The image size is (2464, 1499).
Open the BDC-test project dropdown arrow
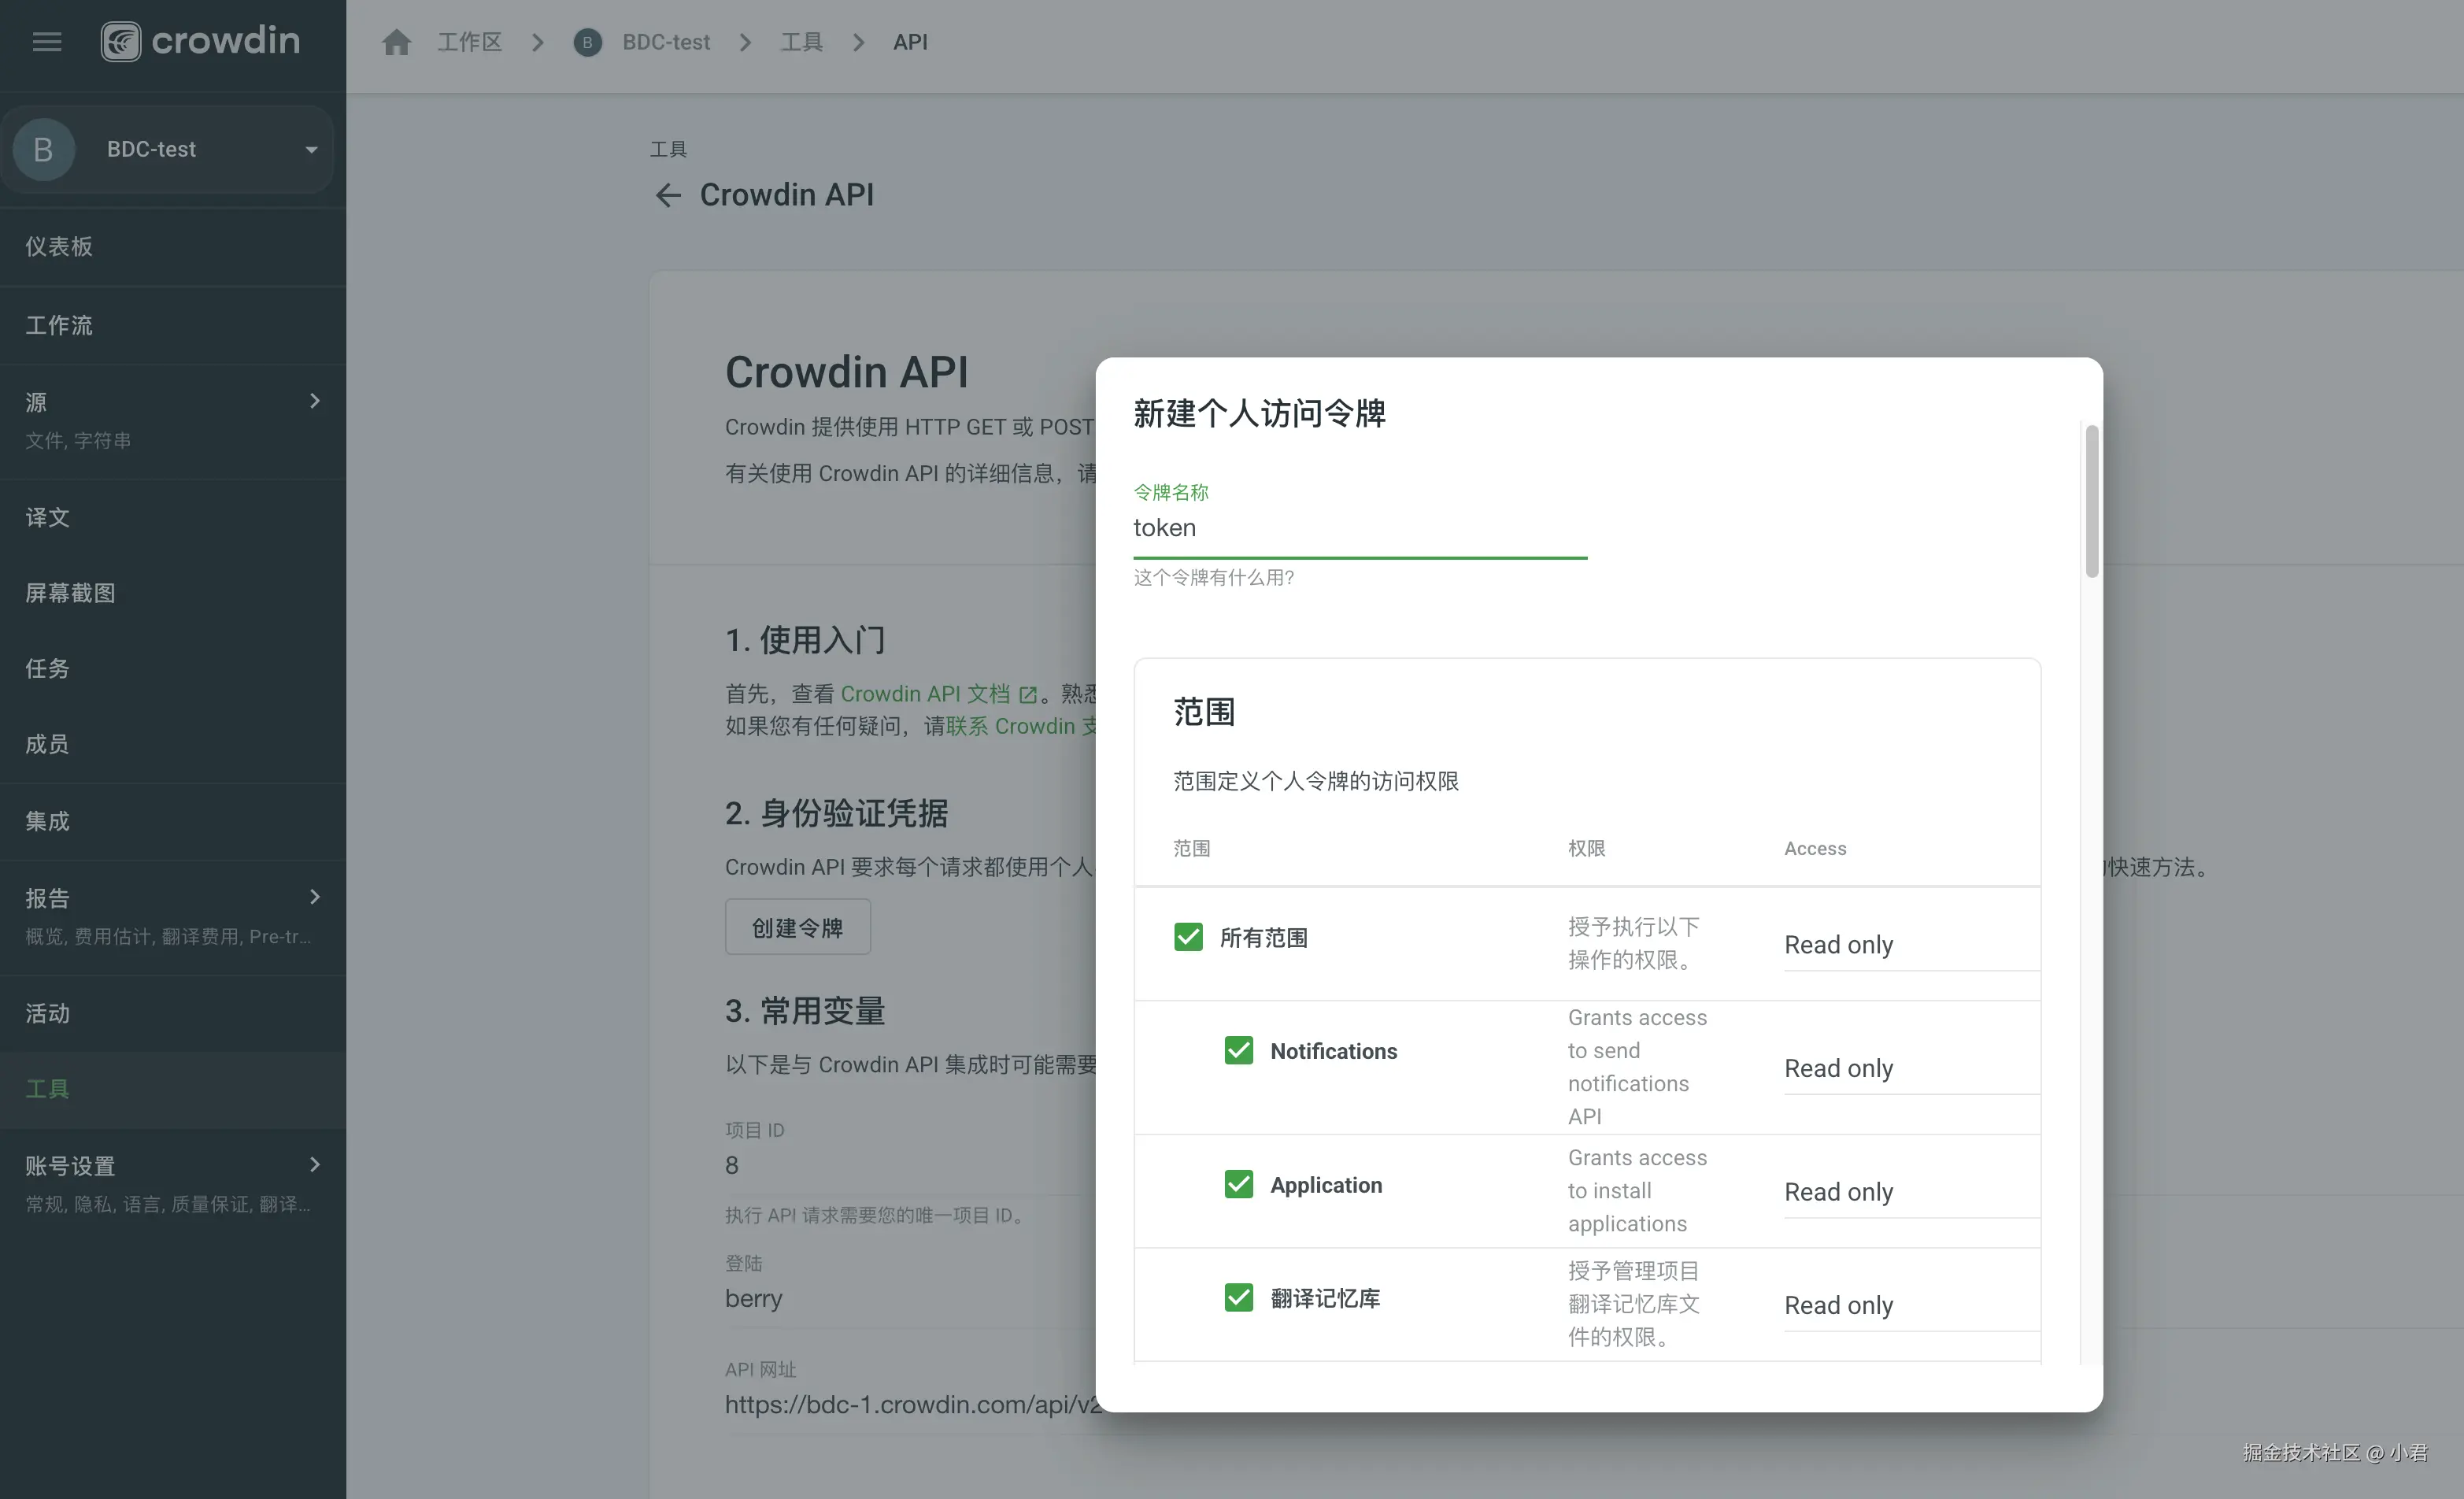tap(311, 150)
